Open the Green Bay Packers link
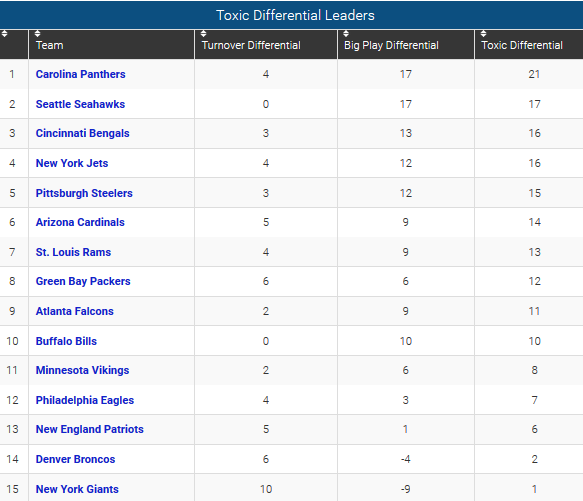 tap(83, 281)
